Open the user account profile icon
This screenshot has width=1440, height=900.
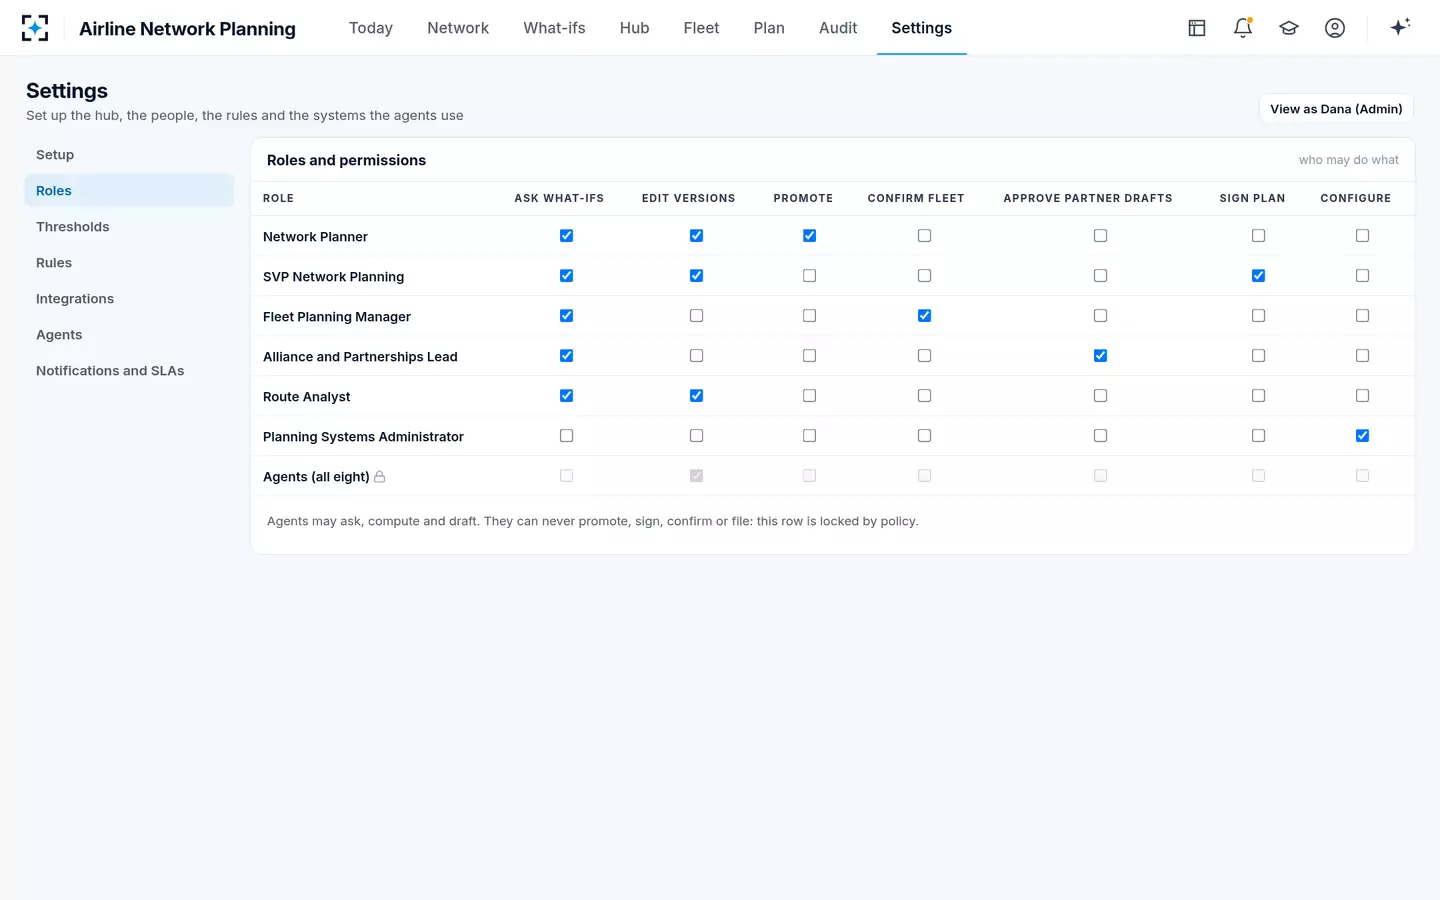tap(1335, 28)
